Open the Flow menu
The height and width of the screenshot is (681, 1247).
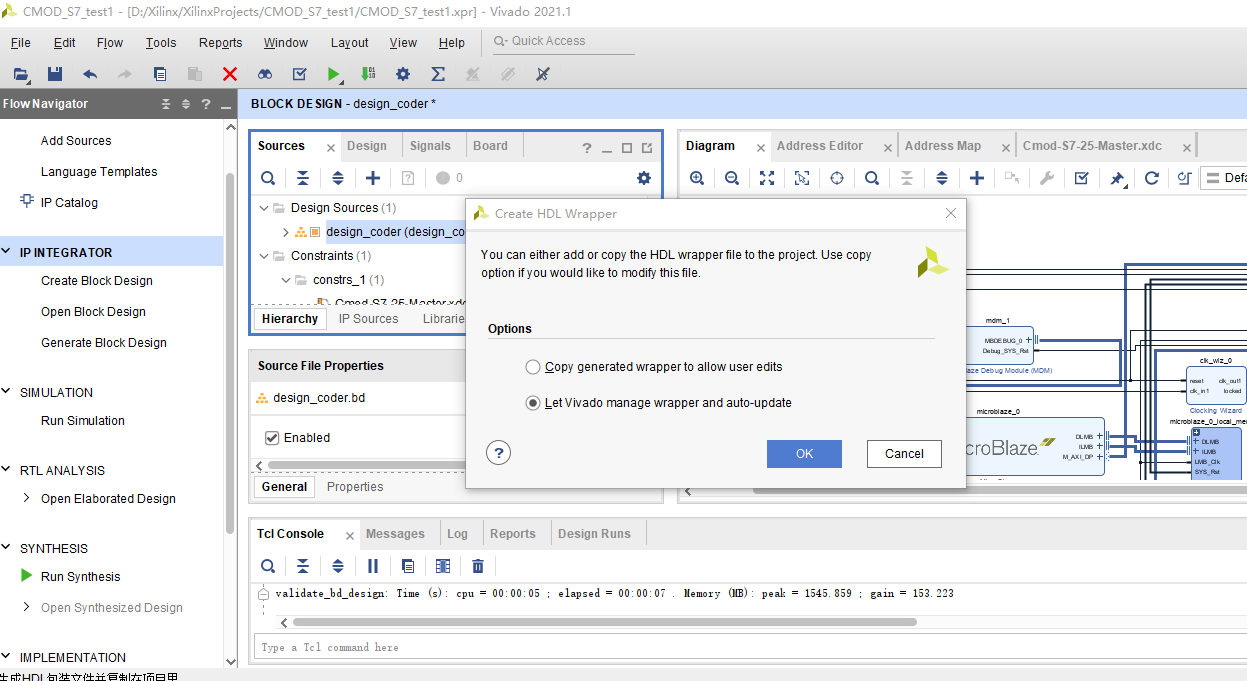pyautogui.click(x=110, y=43)
